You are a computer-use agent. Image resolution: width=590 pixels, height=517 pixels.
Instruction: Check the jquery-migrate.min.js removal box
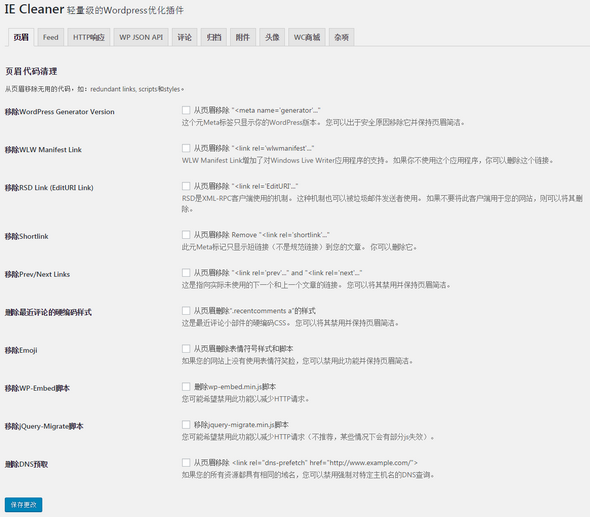[x=186, y=425]
